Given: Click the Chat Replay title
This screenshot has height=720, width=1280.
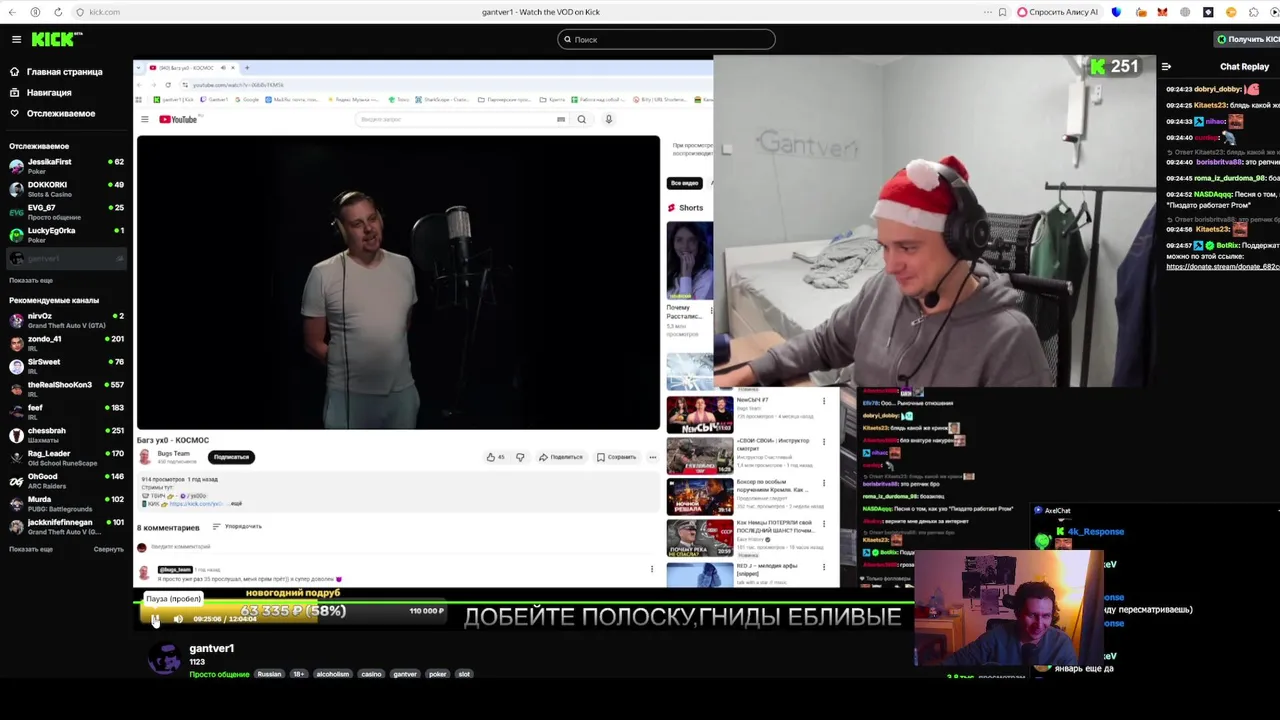Looking at the screenshot, I should 1244,67.
